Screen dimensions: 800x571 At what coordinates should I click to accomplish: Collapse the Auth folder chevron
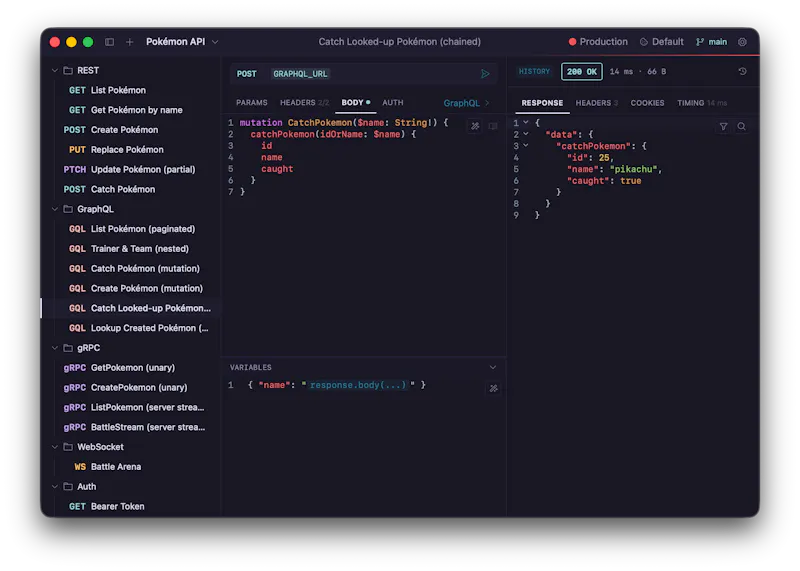tap(55, 487)
